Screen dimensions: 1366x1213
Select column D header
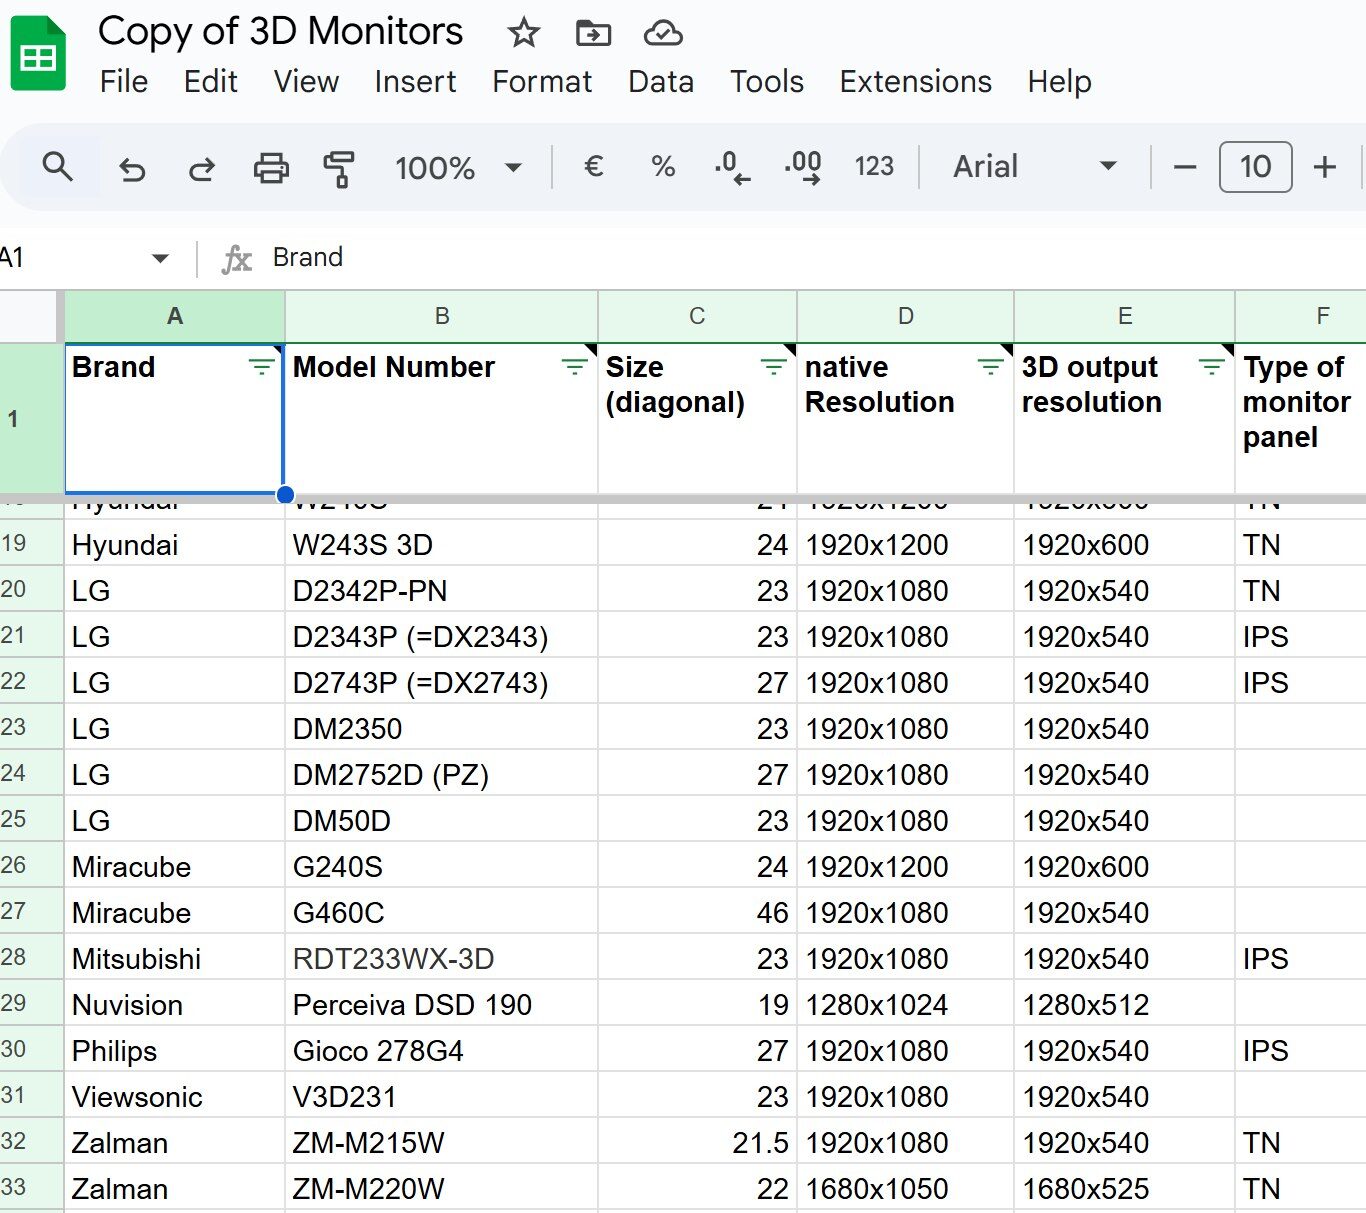(x=906, y=317)
